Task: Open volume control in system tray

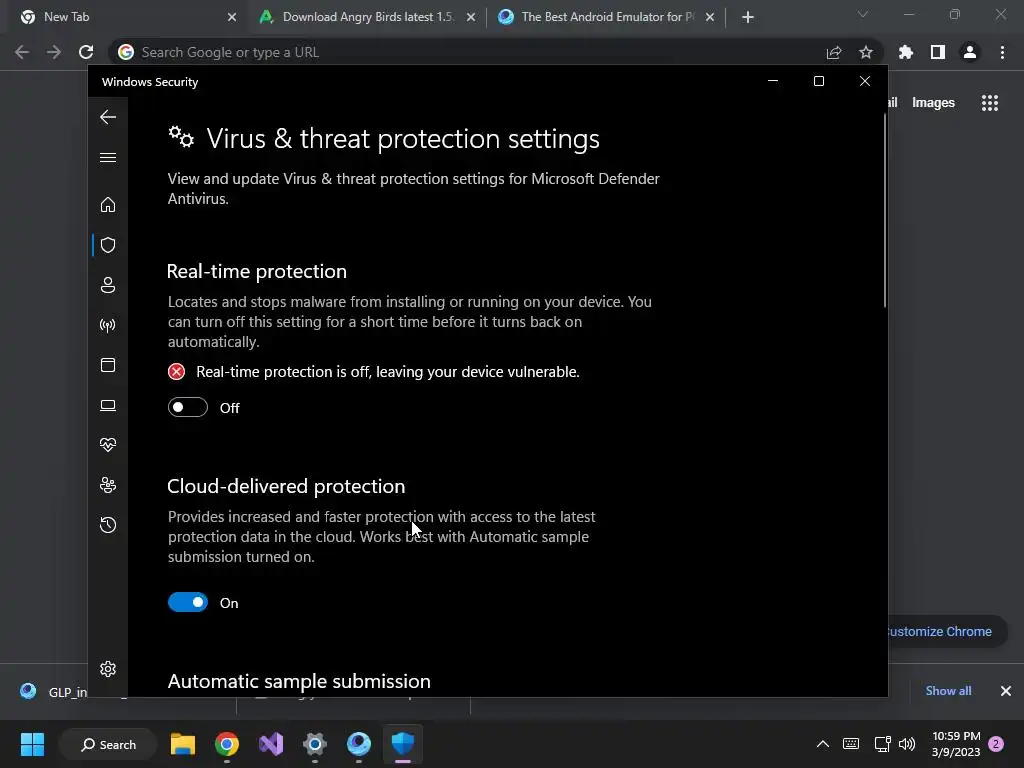Action: point(907,744)
